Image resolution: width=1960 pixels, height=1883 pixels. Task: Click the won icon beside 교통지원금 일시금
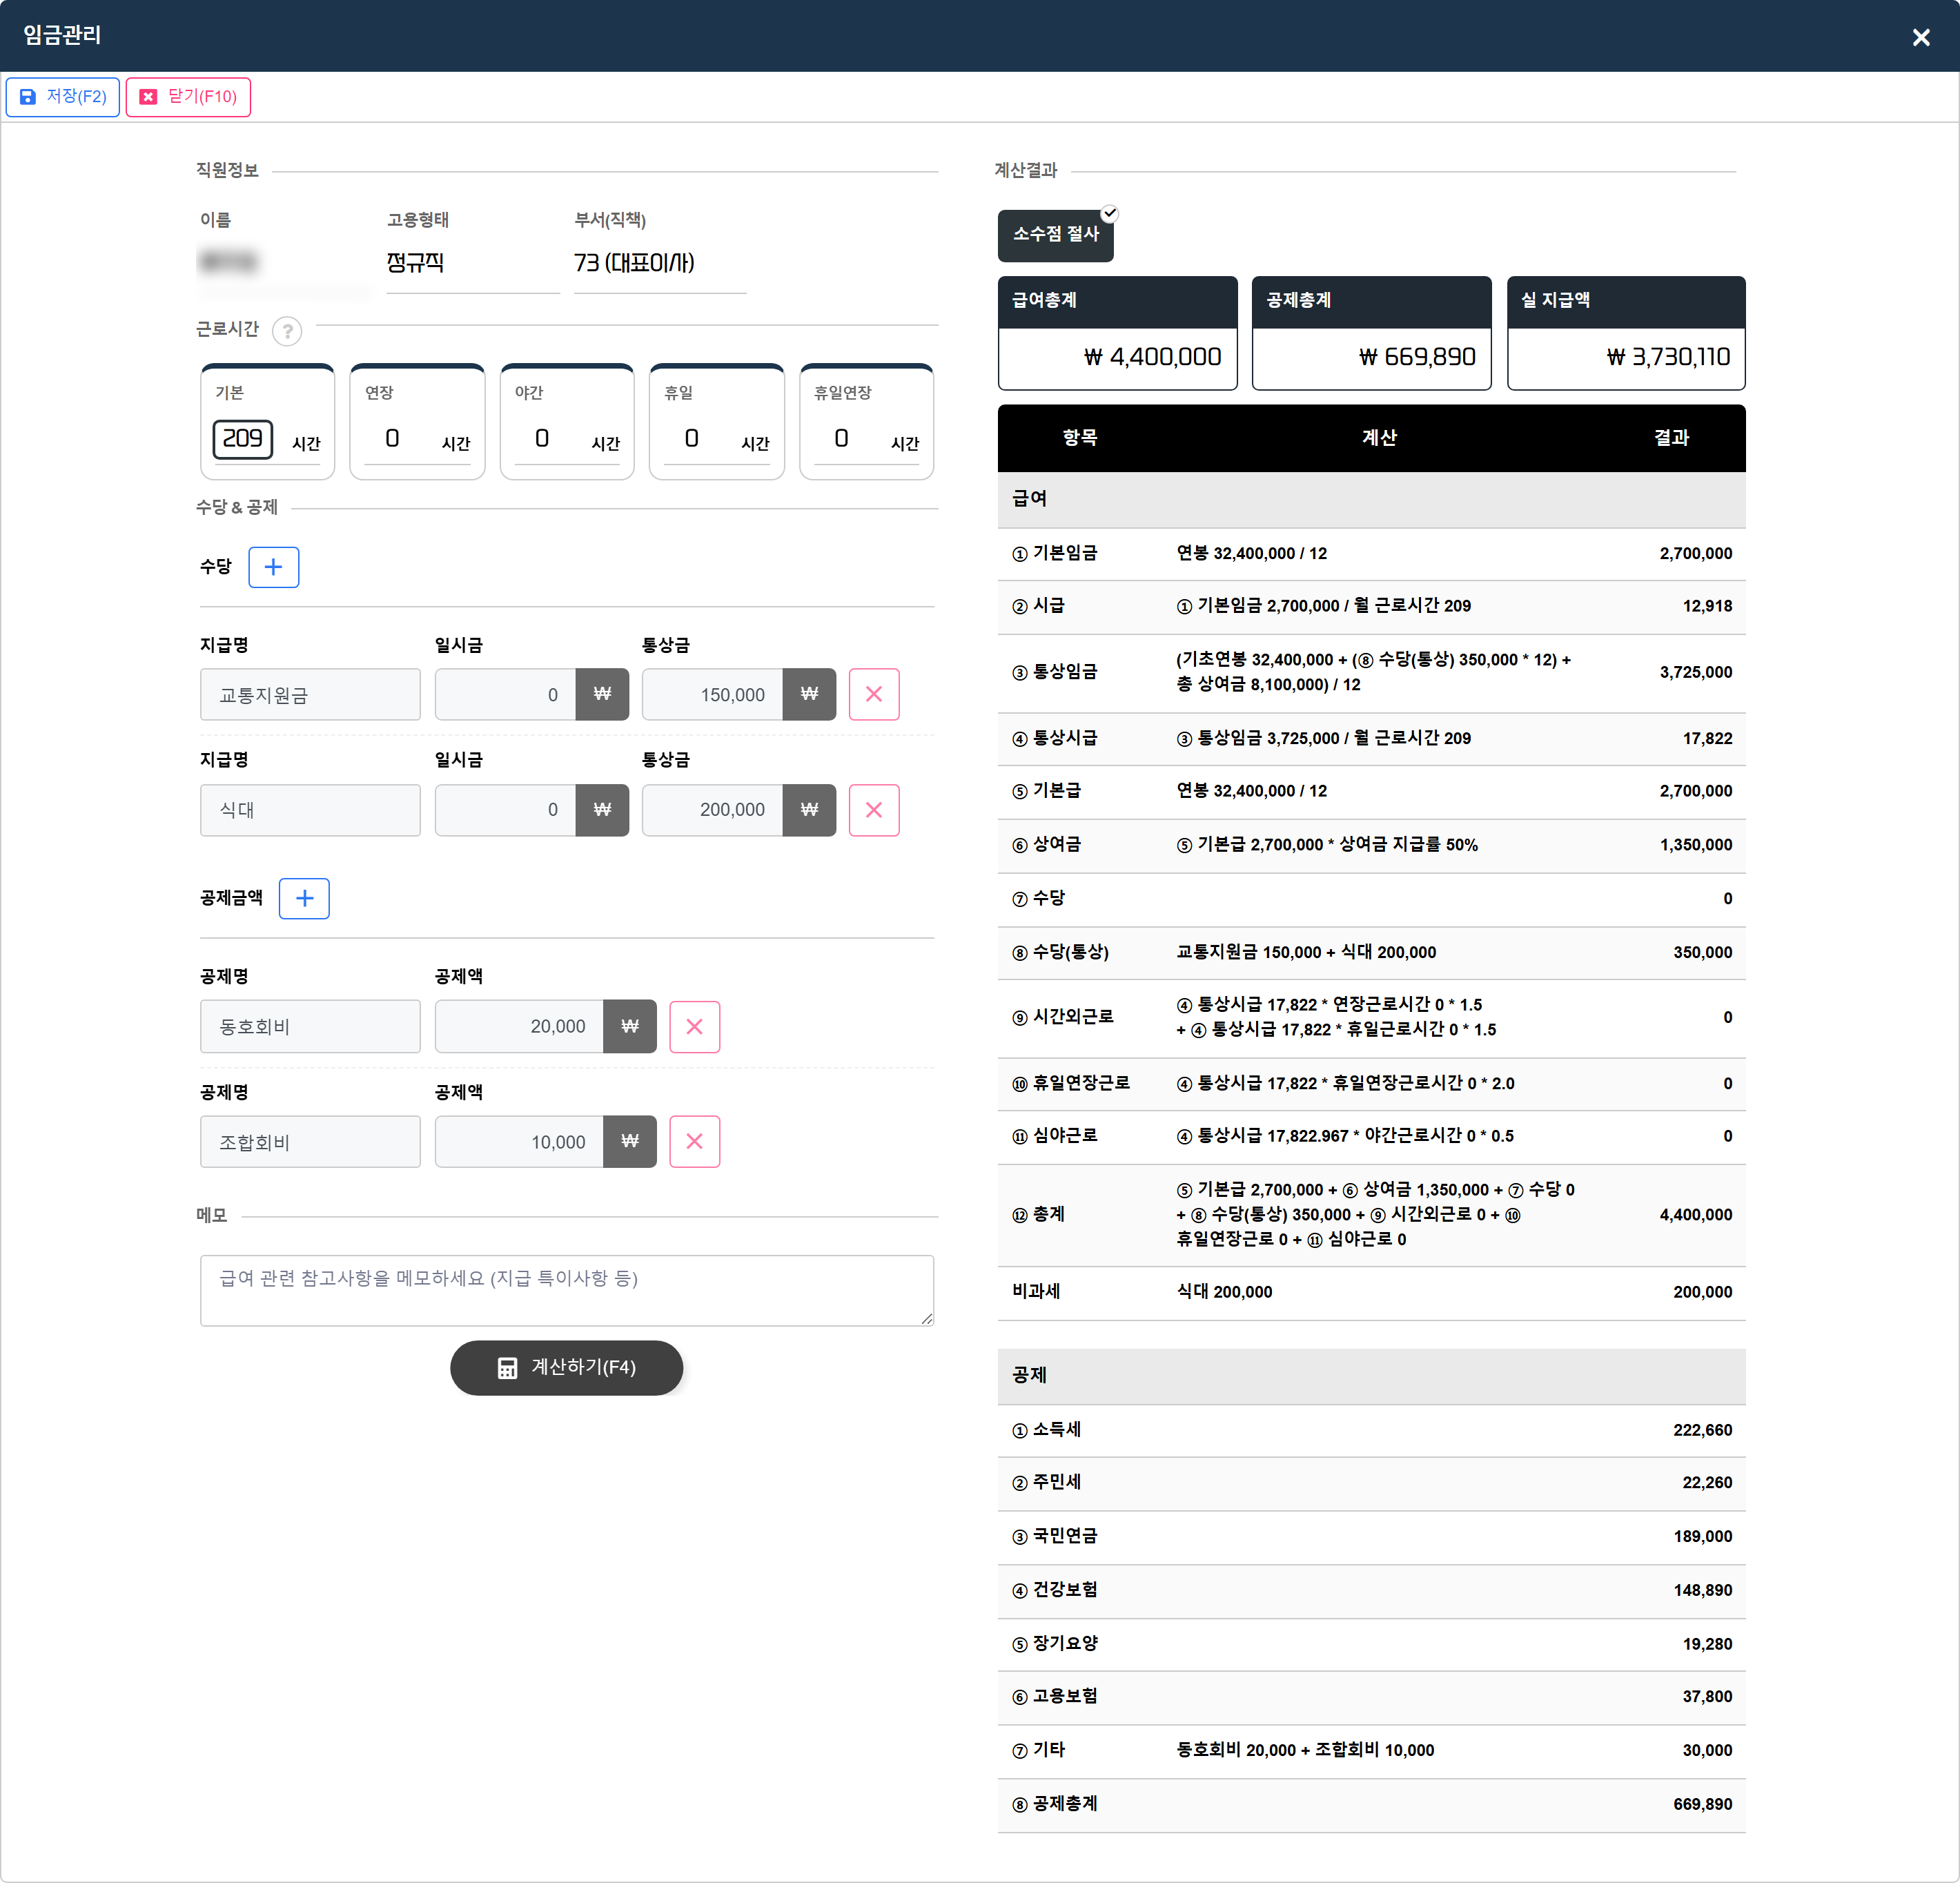[x=602, y=694]
